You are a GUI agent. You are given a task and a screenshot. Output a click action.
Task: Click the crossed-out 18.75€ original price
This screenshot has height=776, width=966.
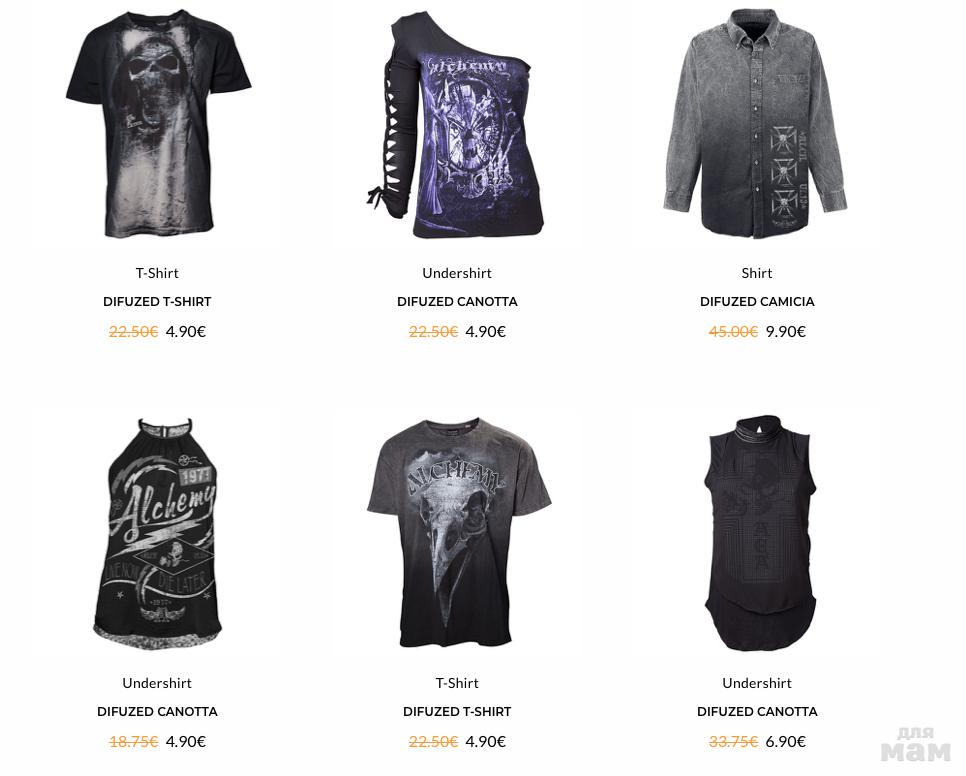point(134,742)
